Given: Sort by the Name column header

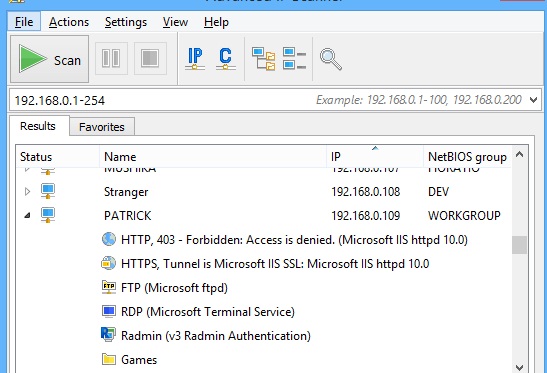Looking at the screenshot, I should click(213, 157).
